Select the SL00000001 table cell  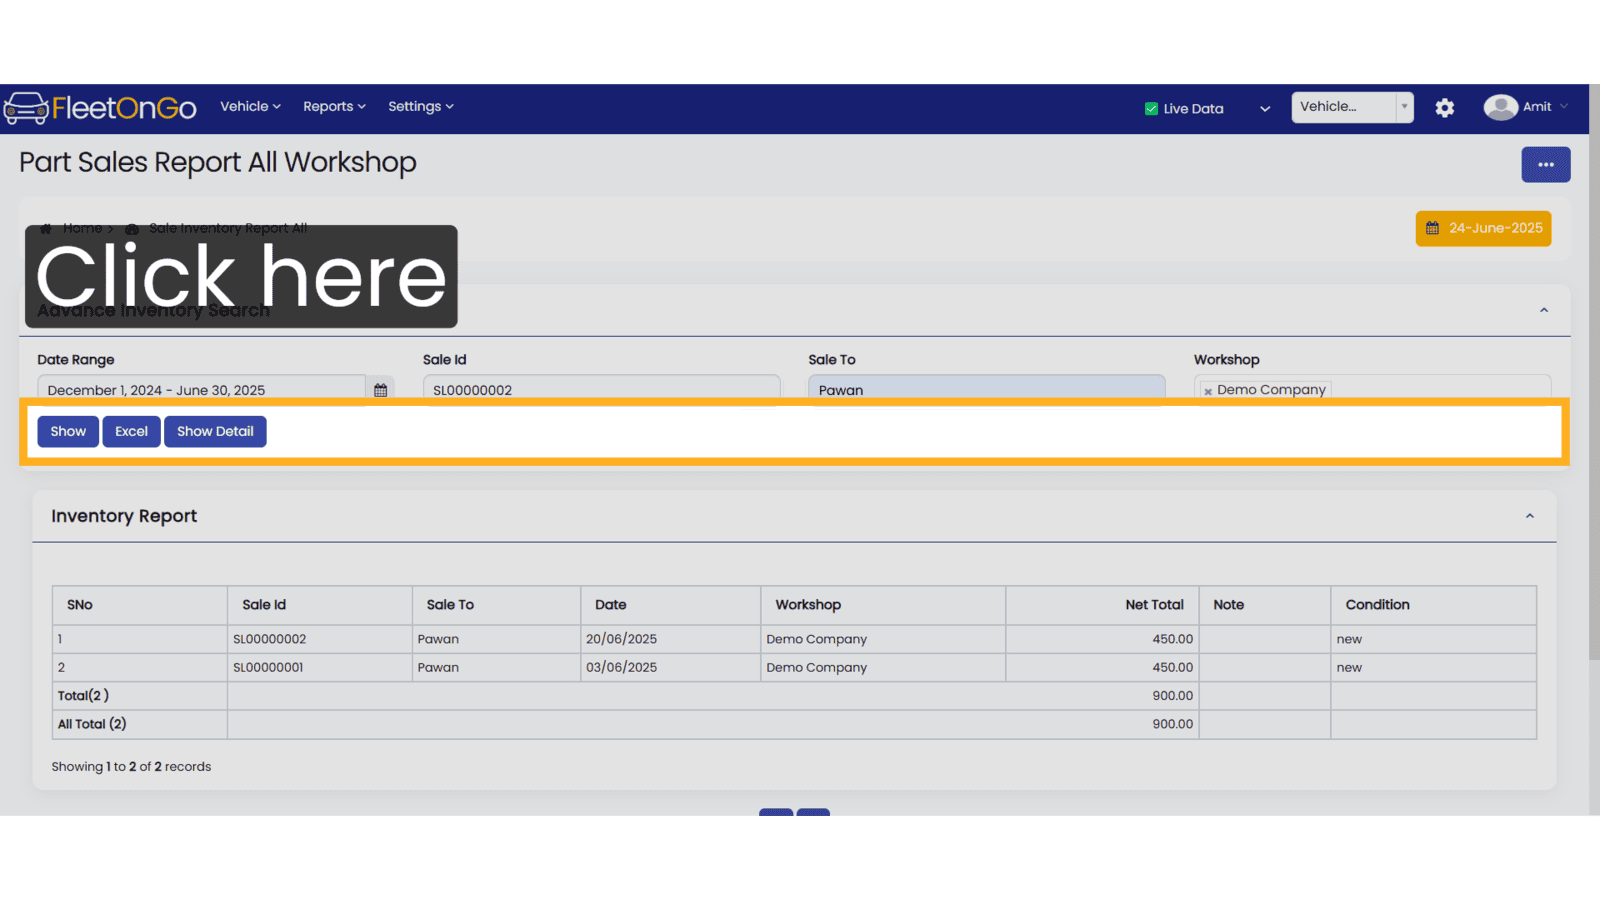pos(320,667)
